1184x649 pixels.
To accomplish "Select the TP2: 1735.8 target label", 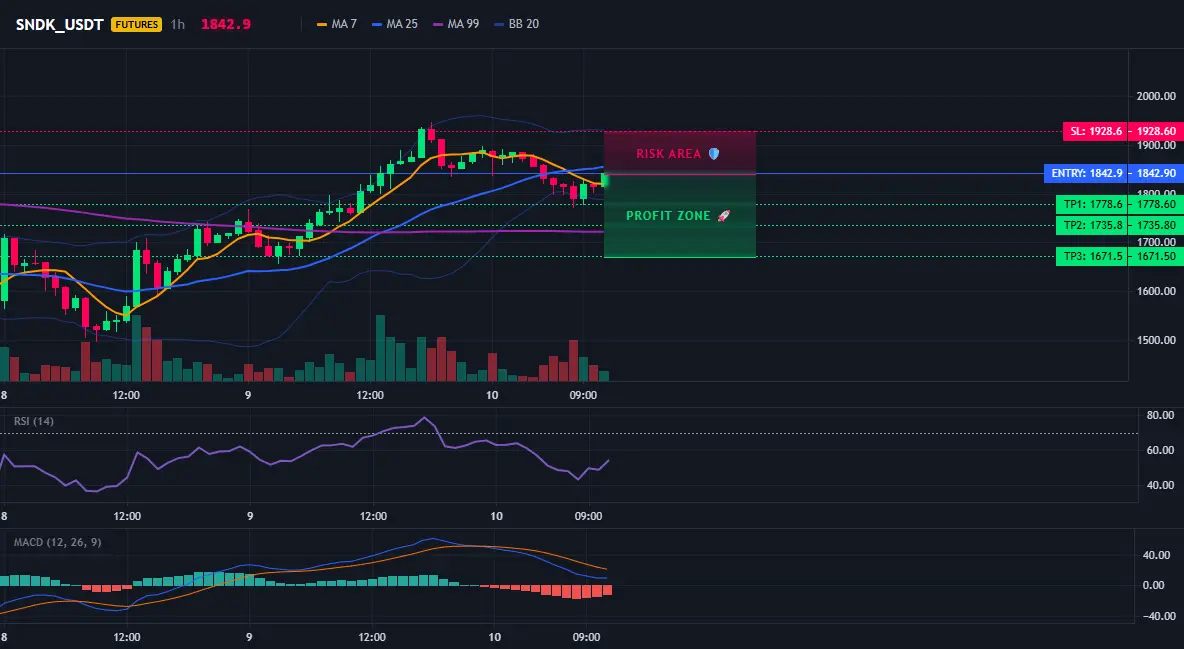I will 1093,225.
